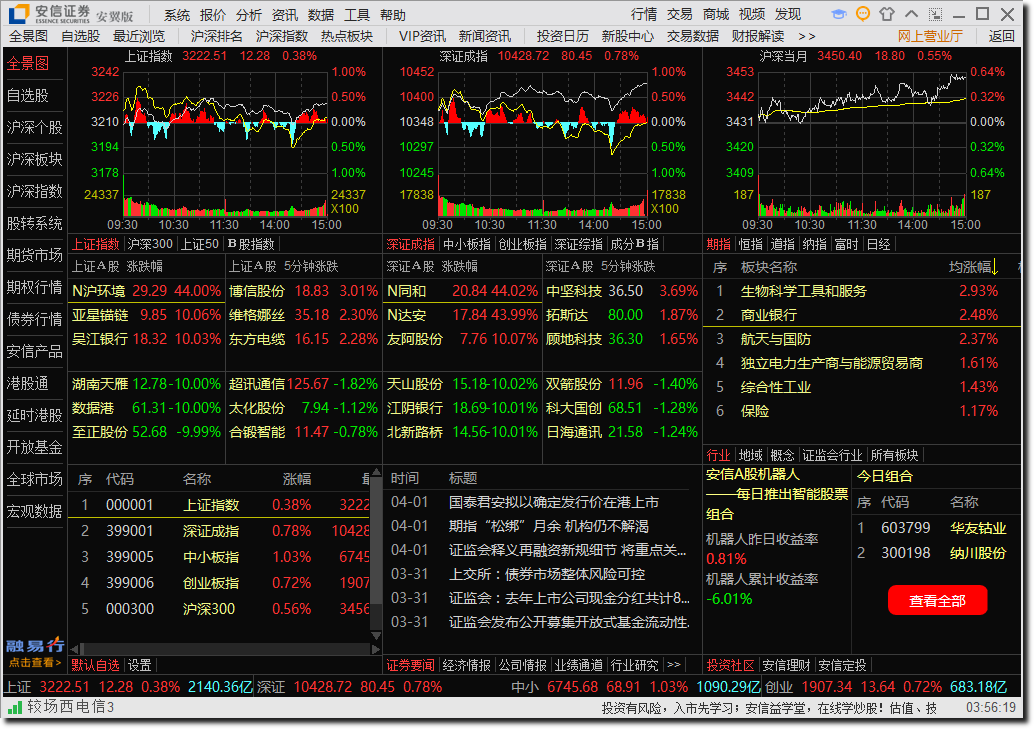Switch to the B股指数 chart tab
The image size is (1035, 729).
coord(251,244)
